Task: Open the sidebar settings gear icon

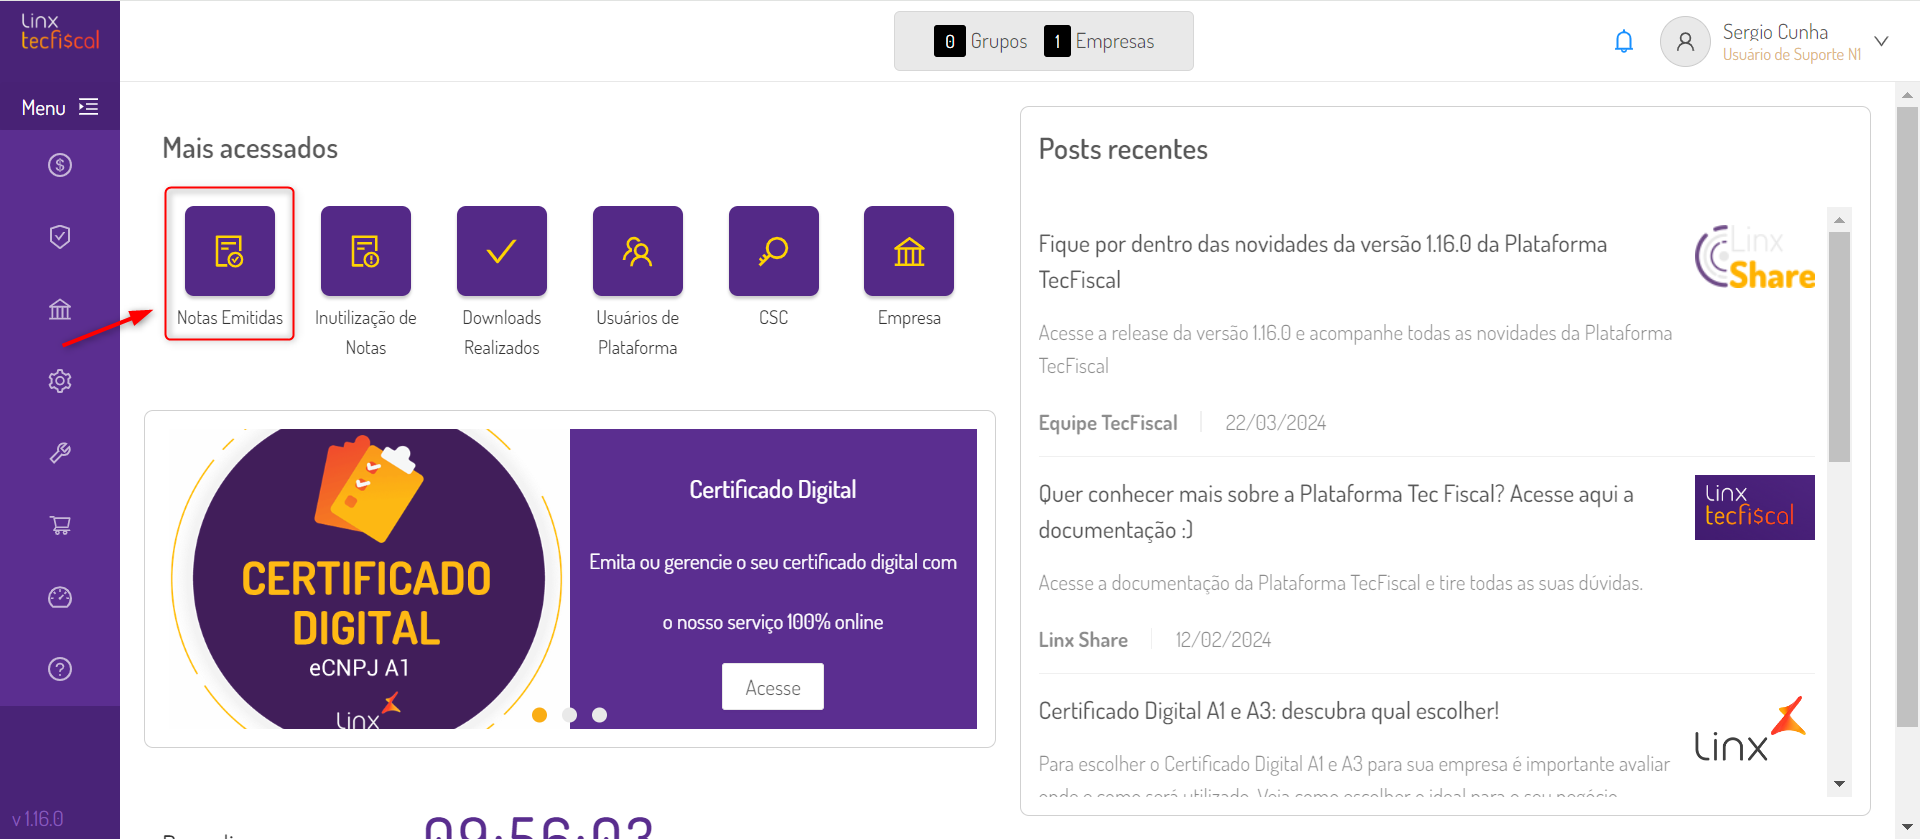Action: point(60,381)
